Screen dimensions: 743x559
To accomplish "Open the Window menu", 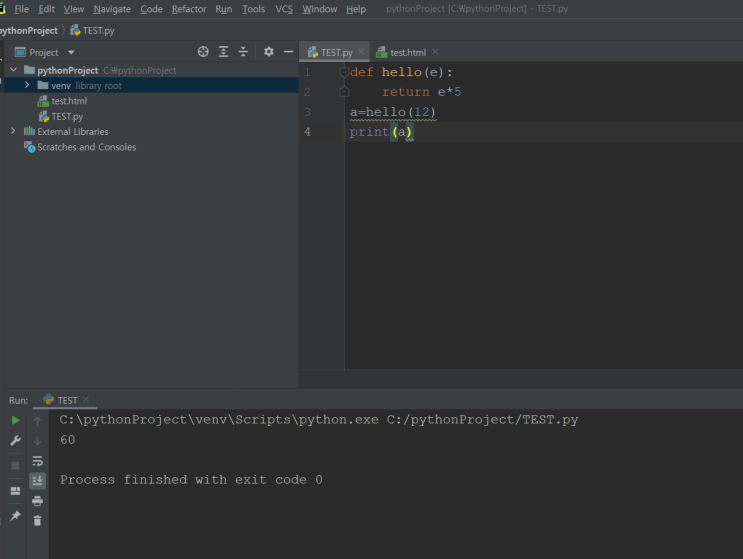I will (x=319, y=9).
